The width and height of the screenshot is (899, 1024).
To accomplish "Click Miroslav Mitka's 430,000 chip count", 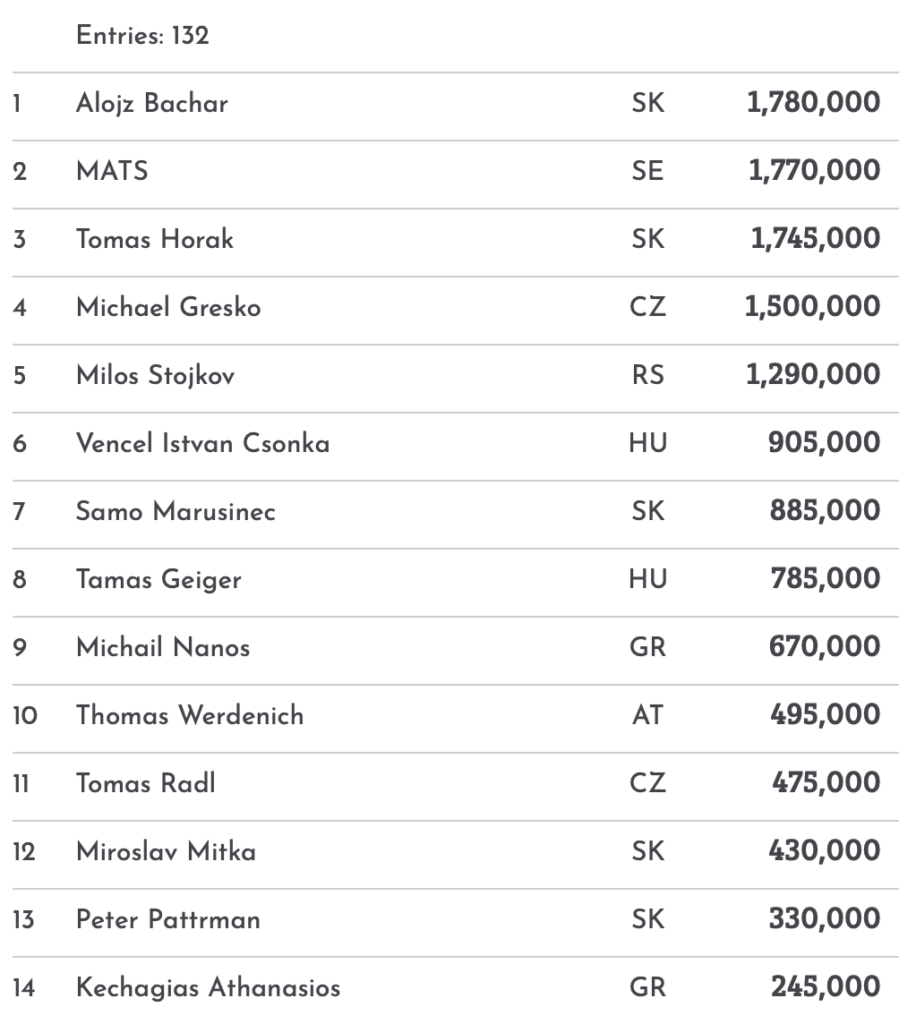I will tap(825, 852).
